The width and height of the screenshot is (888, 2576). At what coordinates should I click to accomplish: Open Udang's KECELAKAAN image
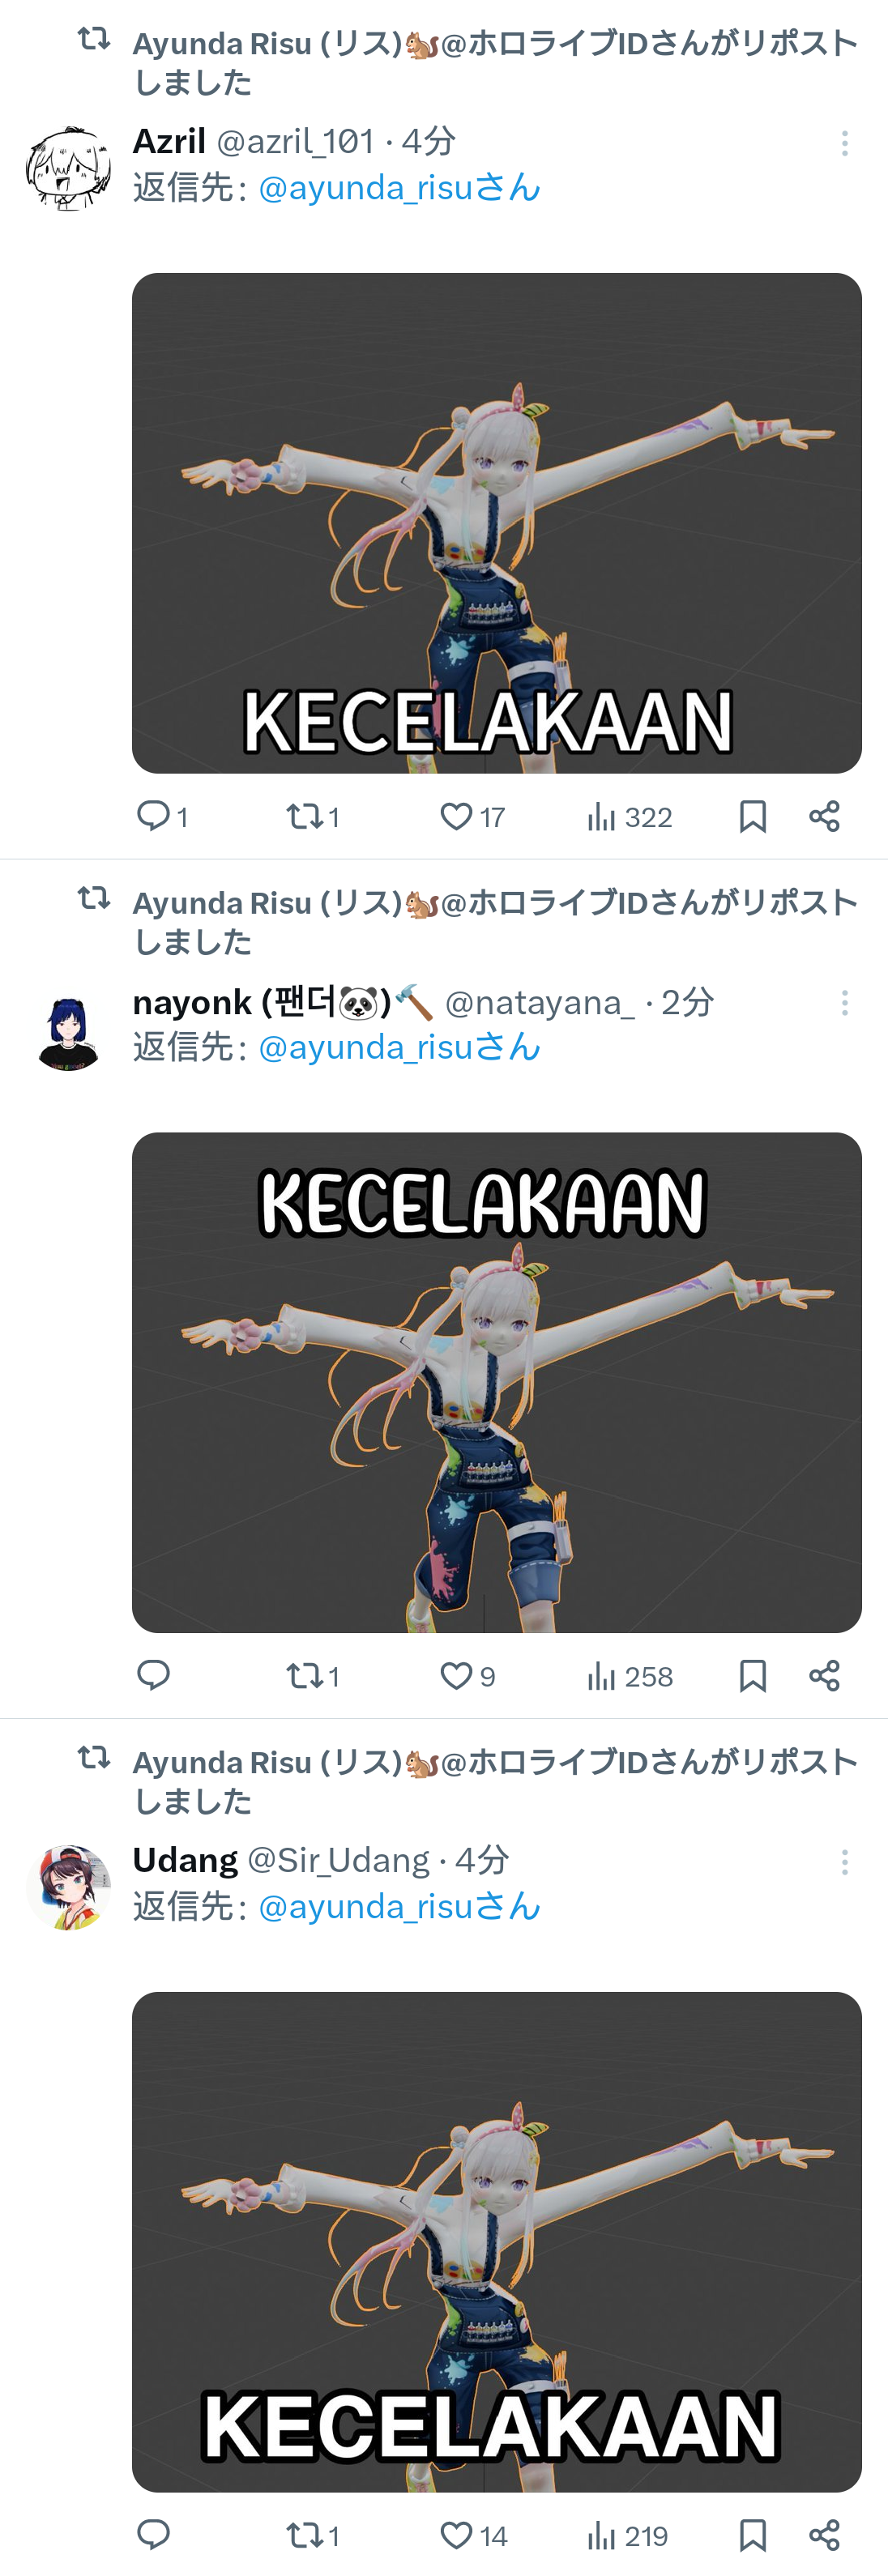[x=497, y=2241]
